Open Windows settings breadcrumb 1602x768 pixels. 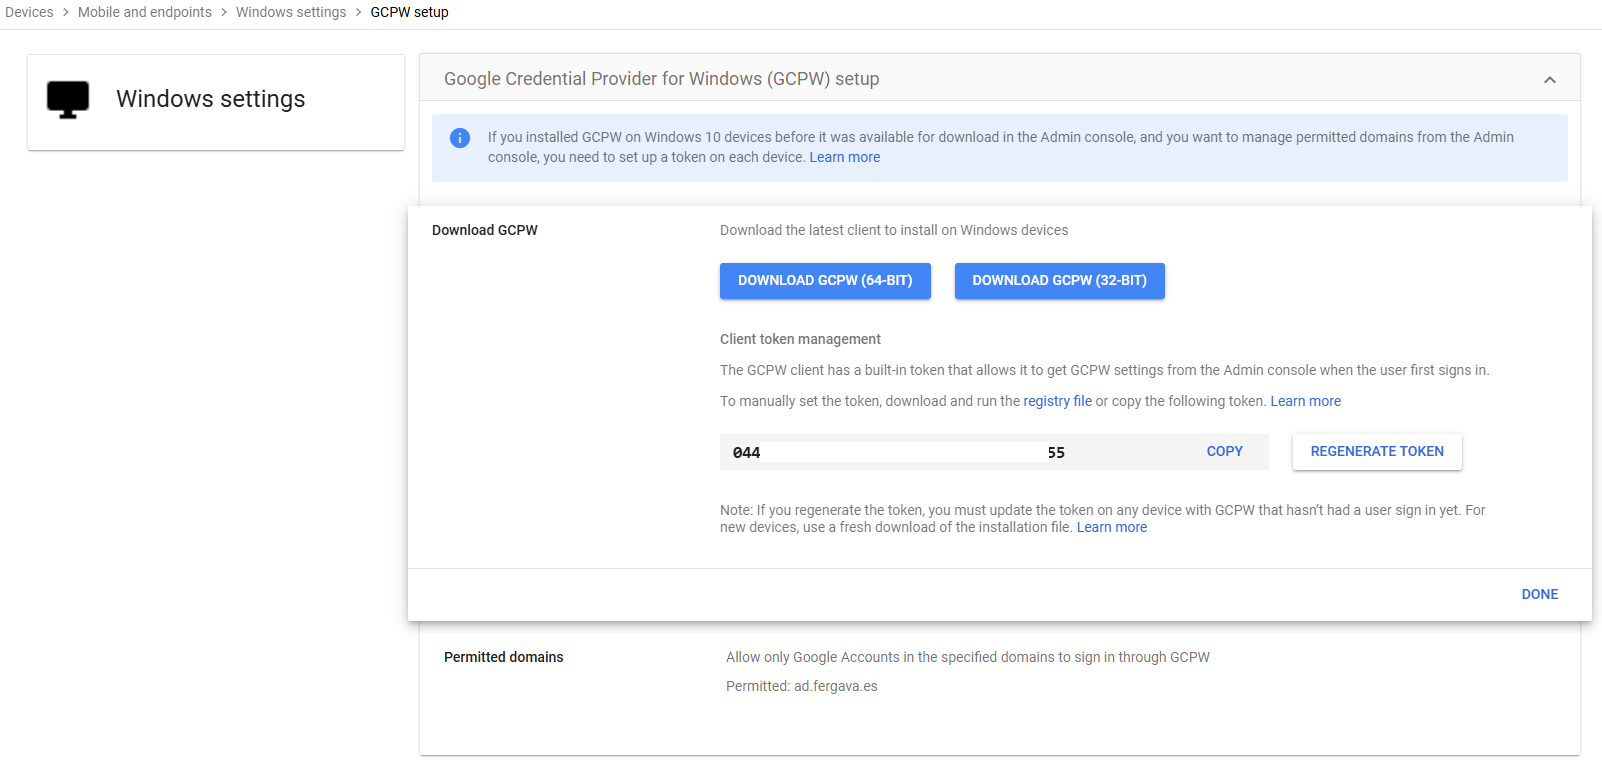(x=291, y=12)
